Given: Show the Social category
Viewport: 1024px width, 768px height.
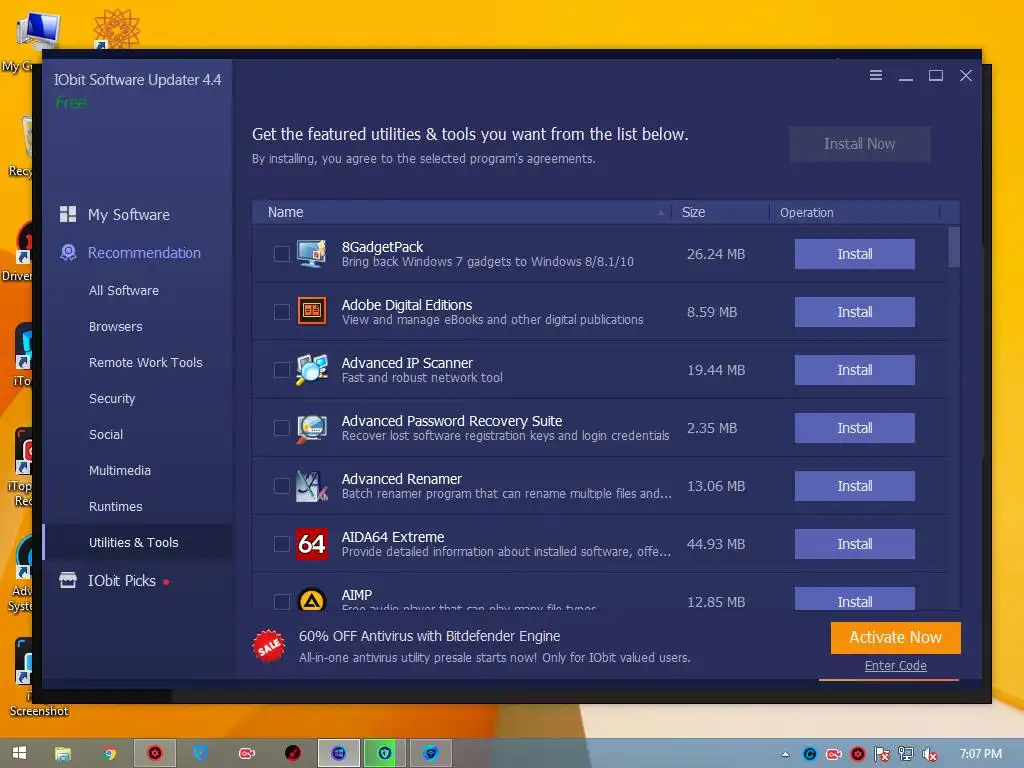Looking at the screenshot, I should pos(106,434).
